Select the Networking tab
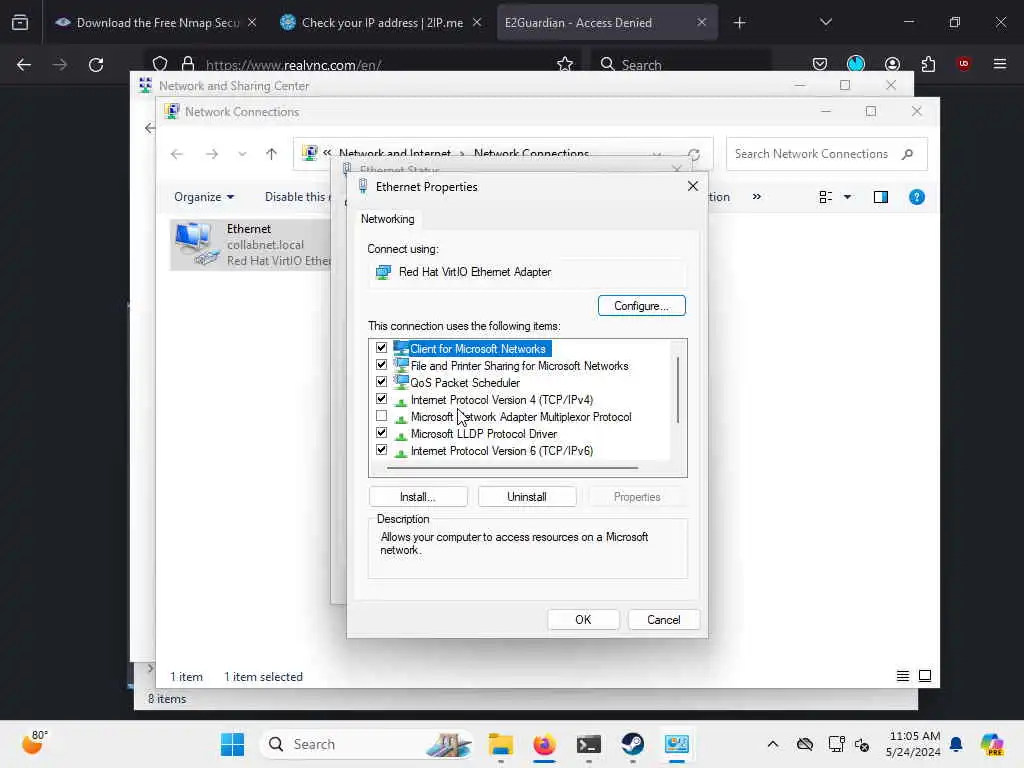This screenshot has width=1024, height=768. click(388, 219)
